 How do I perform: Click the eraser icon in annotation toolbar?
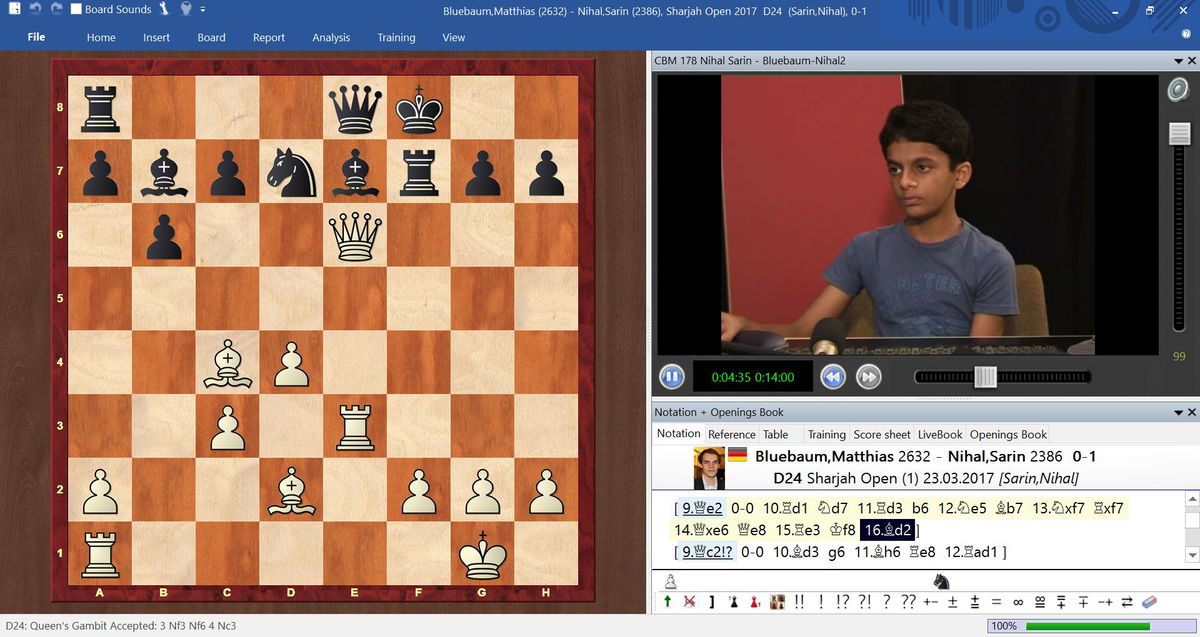[1148, 602]
